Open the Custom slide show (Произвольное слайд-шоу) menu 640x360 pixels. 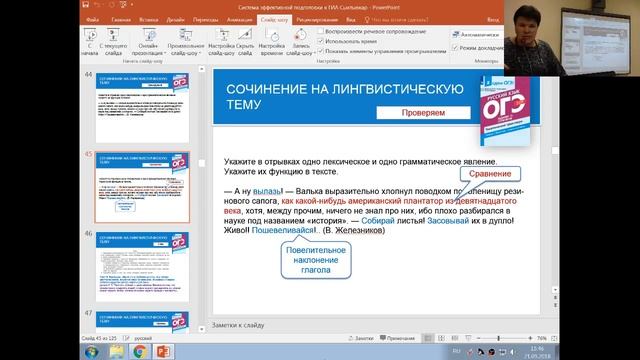click(x=186, y=42)
